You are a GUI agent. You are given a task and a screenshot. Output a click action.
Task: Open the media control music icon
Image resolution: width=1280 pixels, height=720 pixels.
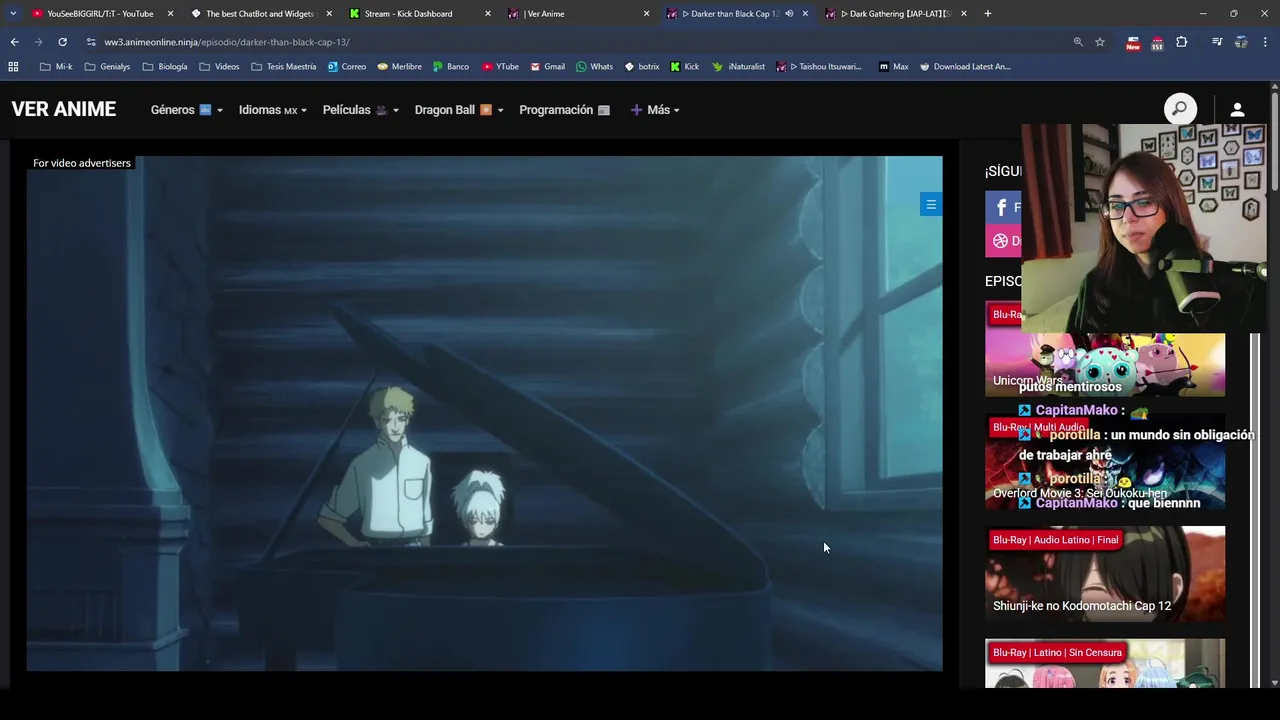(x=1217, y=42)
